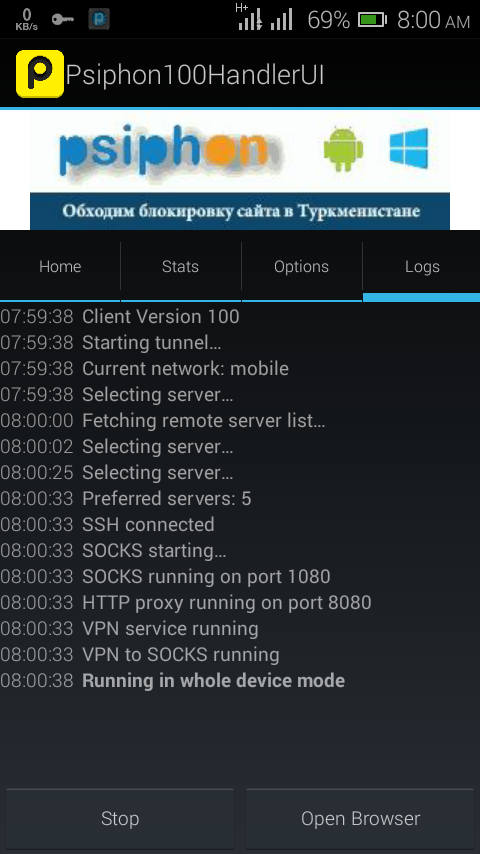Tap the yellow Psiphon app icon
This screenshot has width=480, height=854.
pyautogui.click(x=40, y=74)
